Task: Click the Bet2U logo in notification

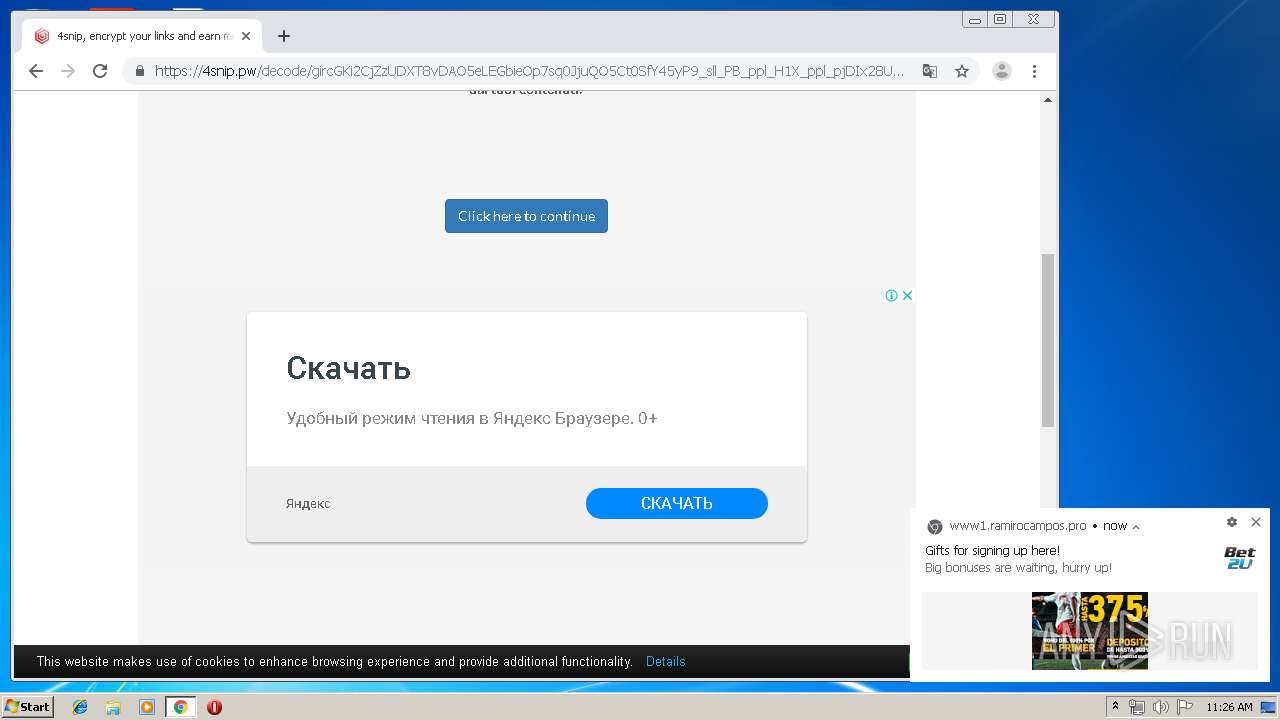Action: pyautogui.click(x=1239, y=559)
